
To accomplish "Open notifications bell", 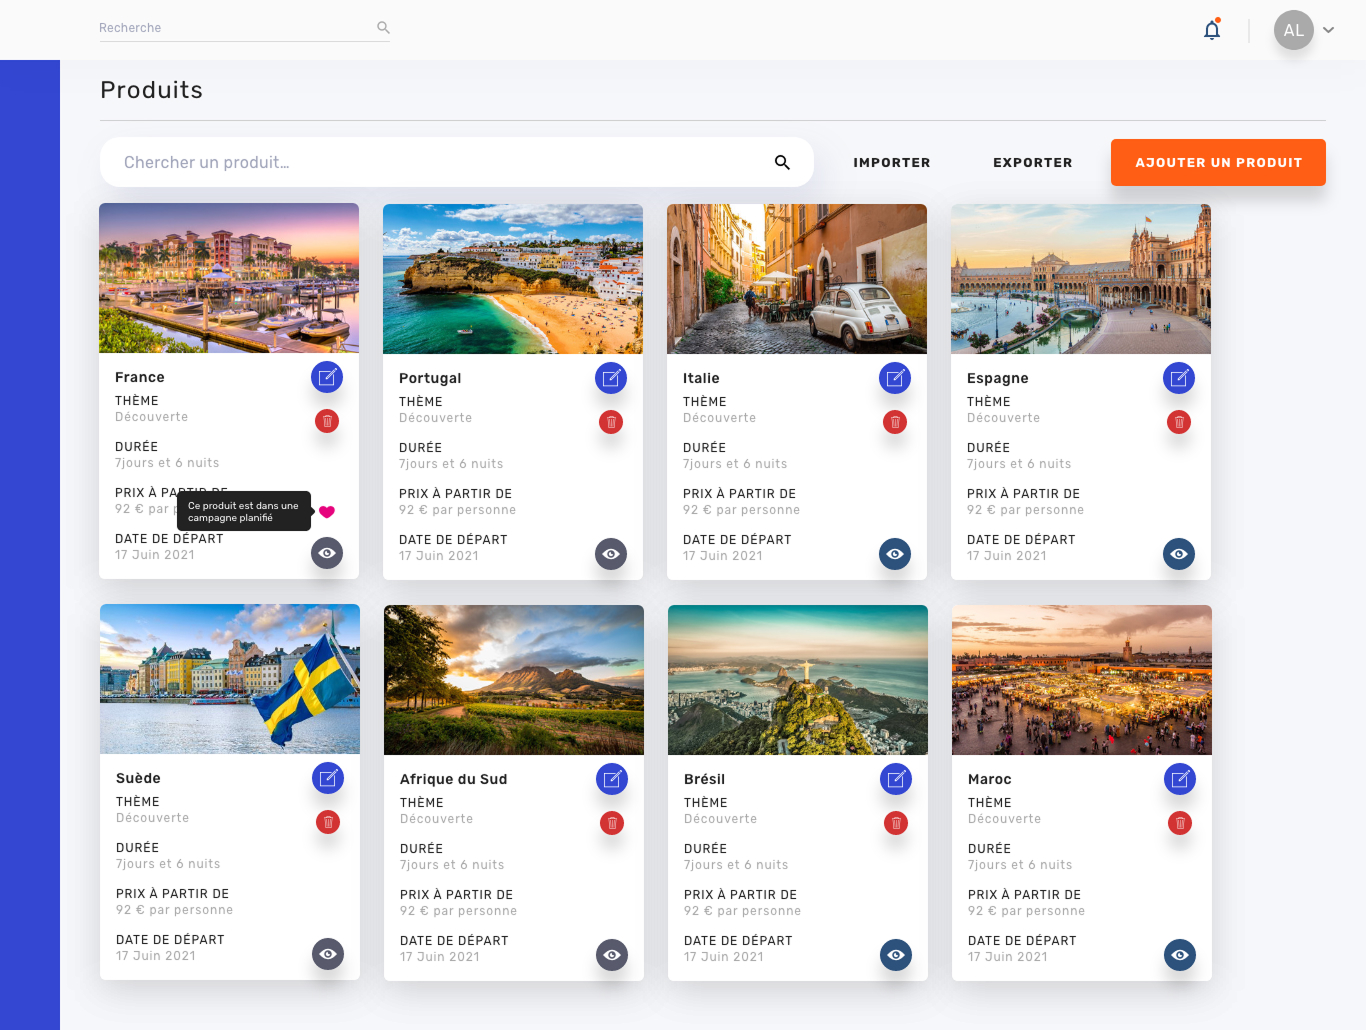I will (1212, 30).
